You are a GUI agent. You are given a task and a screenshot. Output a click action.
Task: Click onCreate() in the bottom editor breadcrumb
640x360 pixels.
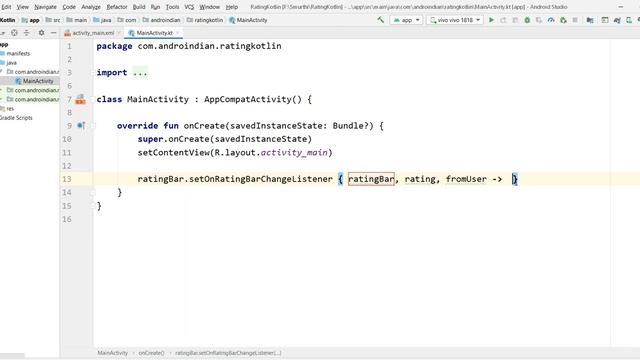pyautogui.click(x=151, y=353)
